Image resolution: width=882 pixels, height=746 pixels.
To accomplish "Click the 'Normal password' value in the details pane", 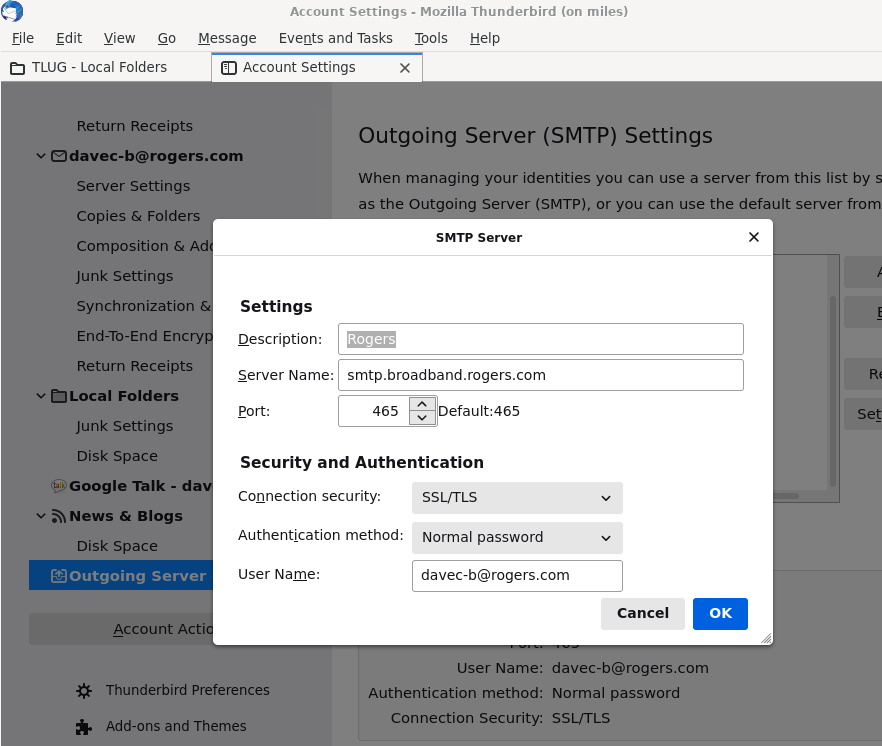I will click(616, 693).
